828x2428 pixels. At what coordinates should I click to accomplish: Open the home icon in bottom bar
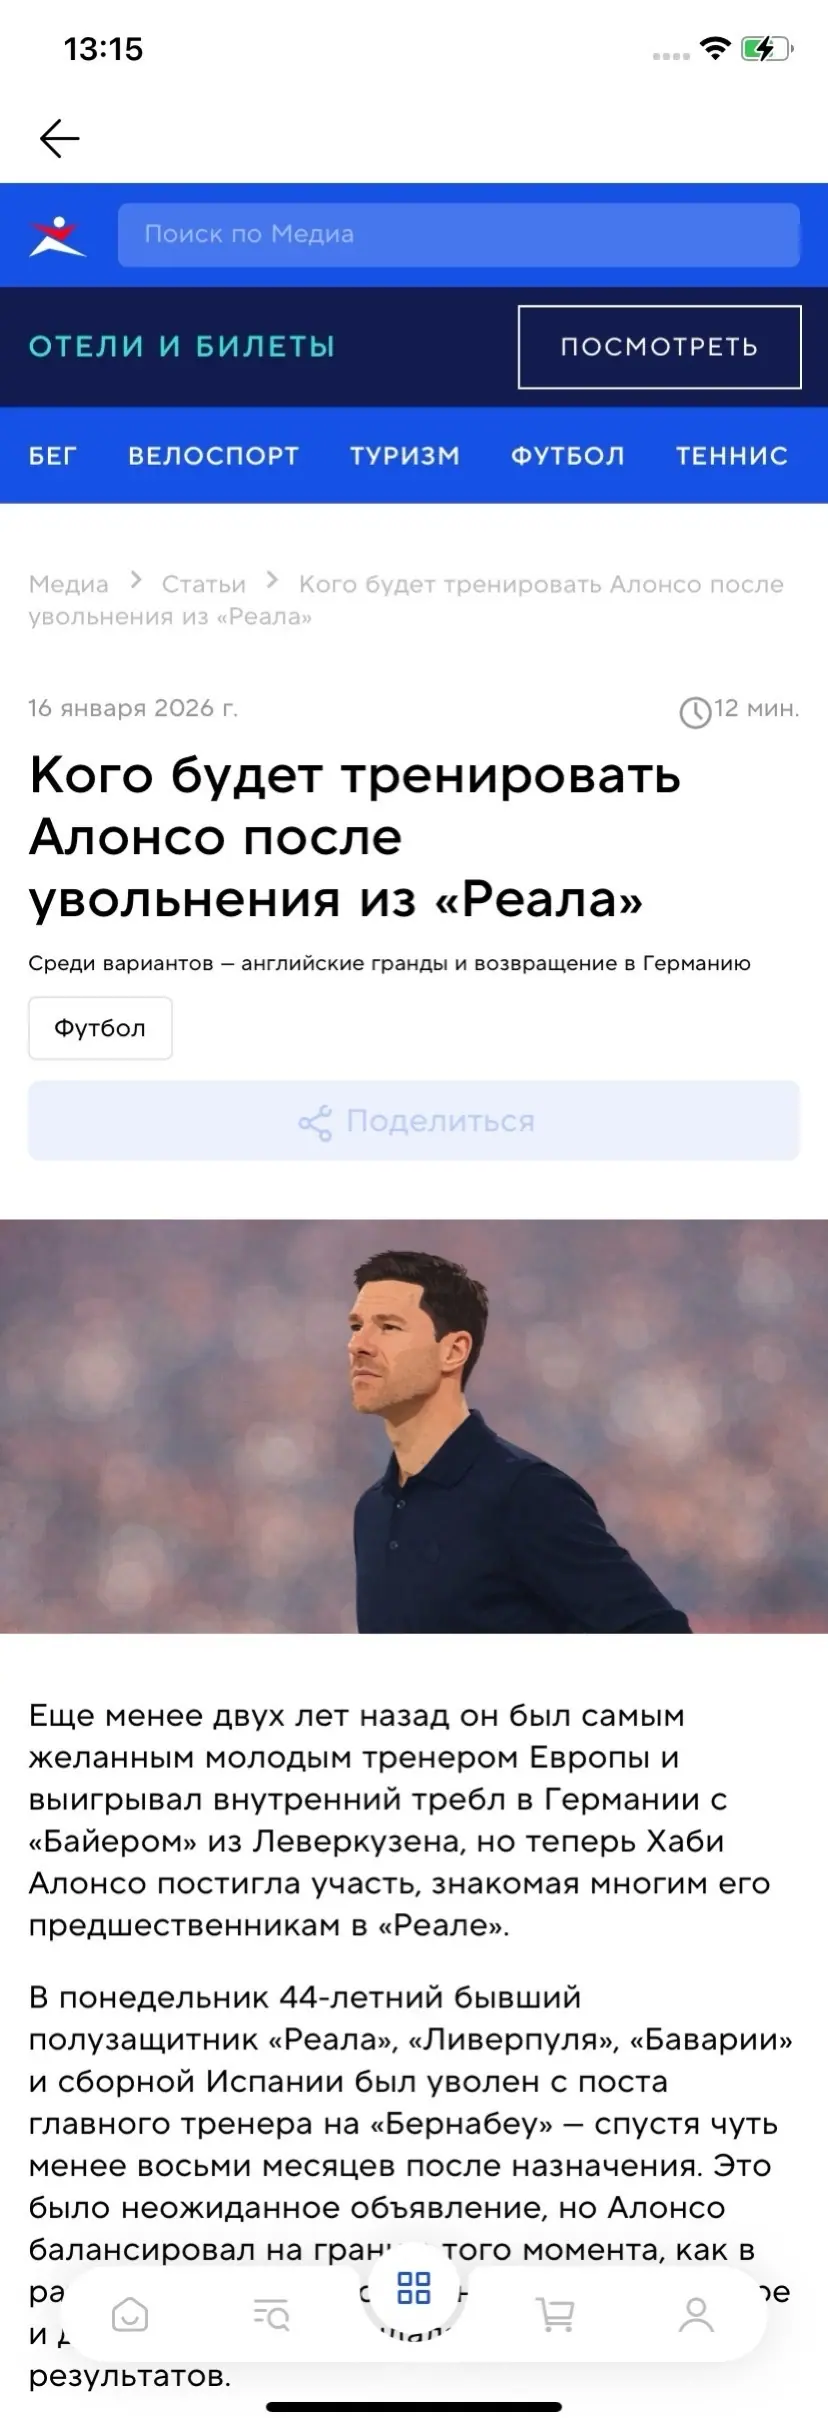pos(130,2314)
